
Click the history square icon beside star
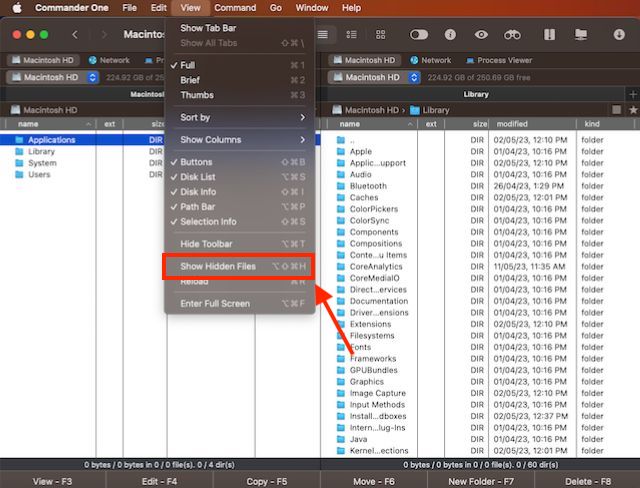point(617,110)
